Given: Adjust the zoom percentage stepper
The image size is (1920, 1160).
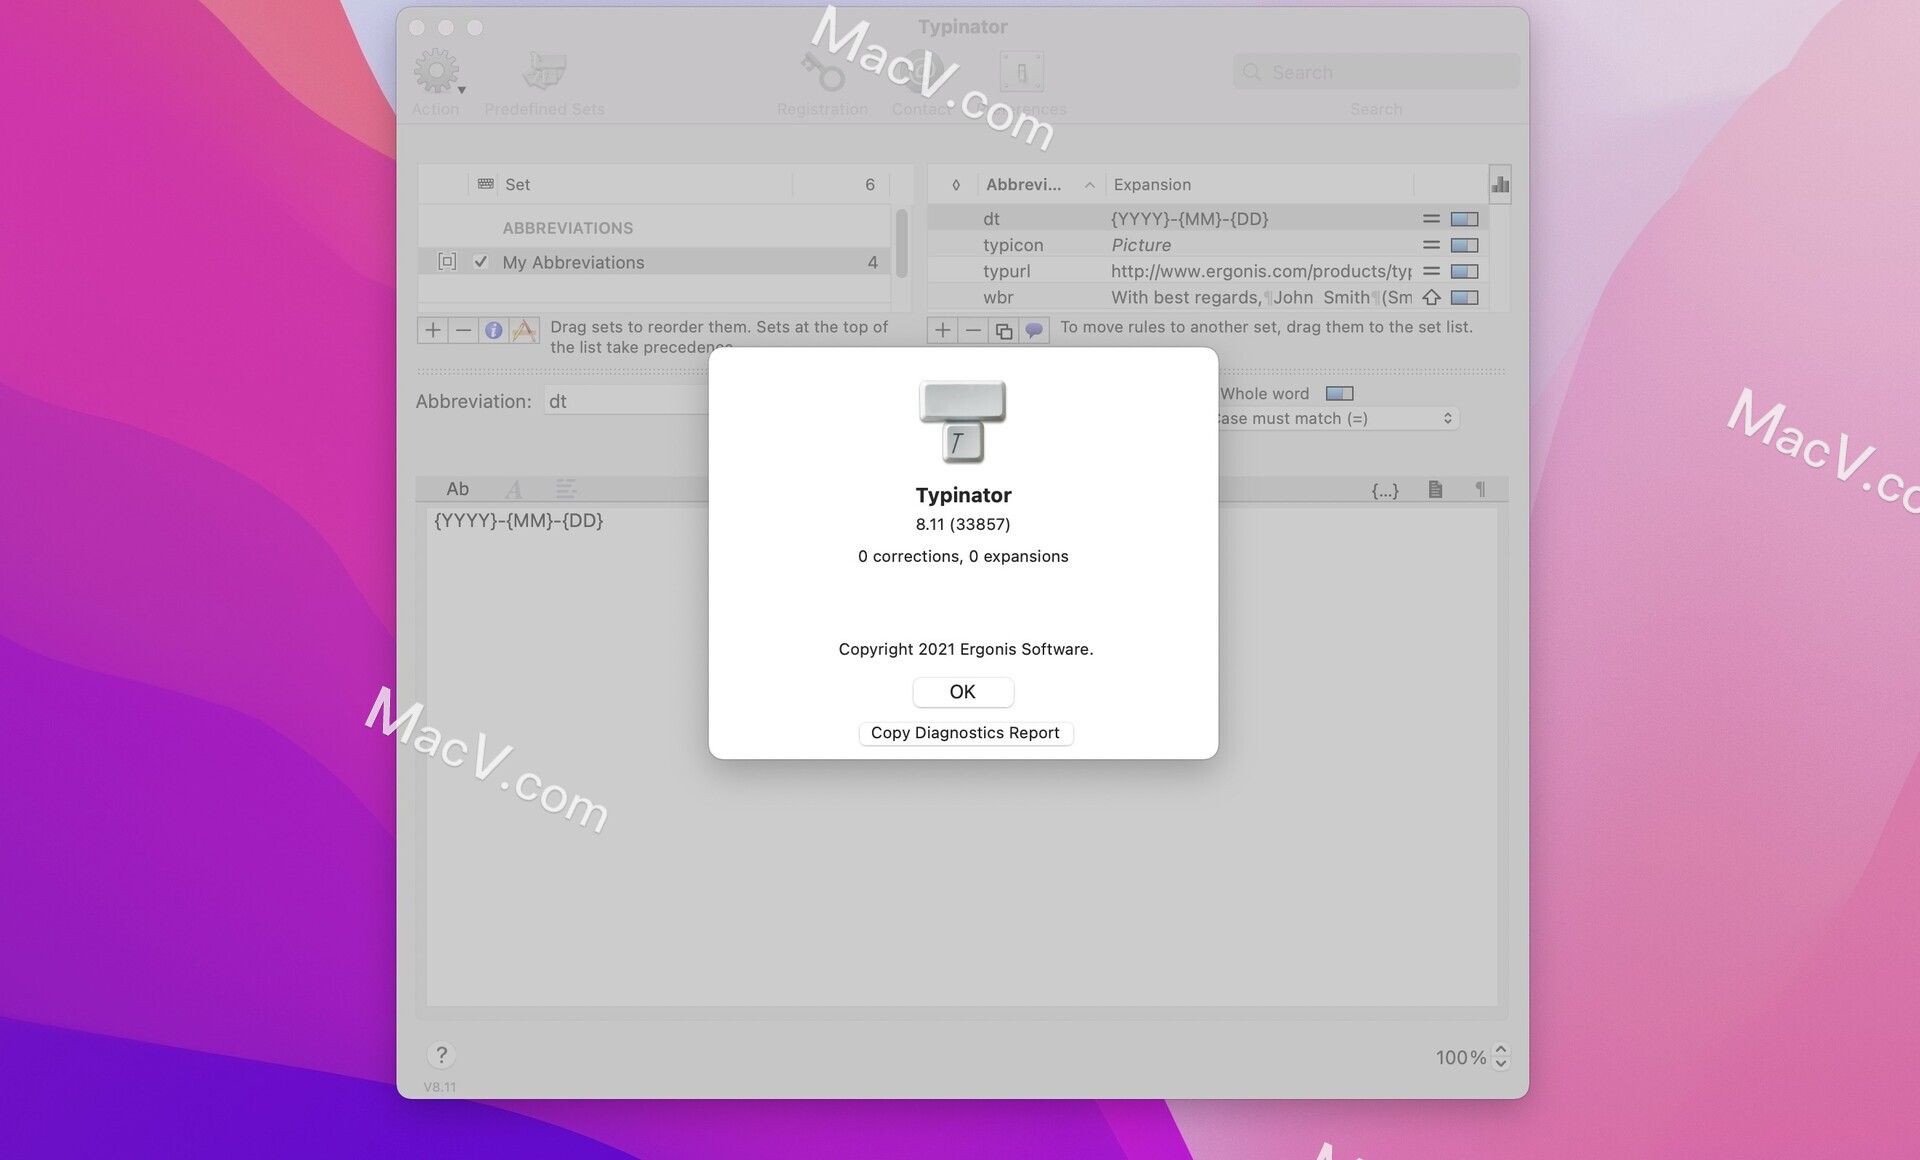Looking at the screenshot, I should [x=1500, y=1054].
